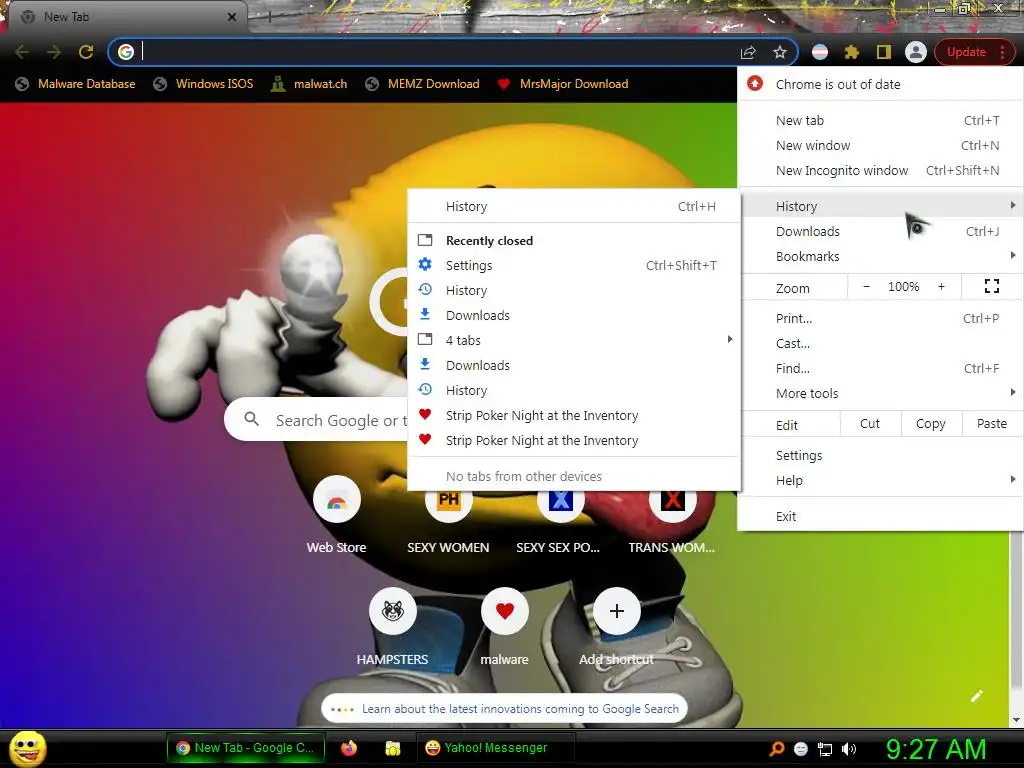Reopen first Strip Poker Night tab entry
The image size is (1024, 768).
click(574, 415)
